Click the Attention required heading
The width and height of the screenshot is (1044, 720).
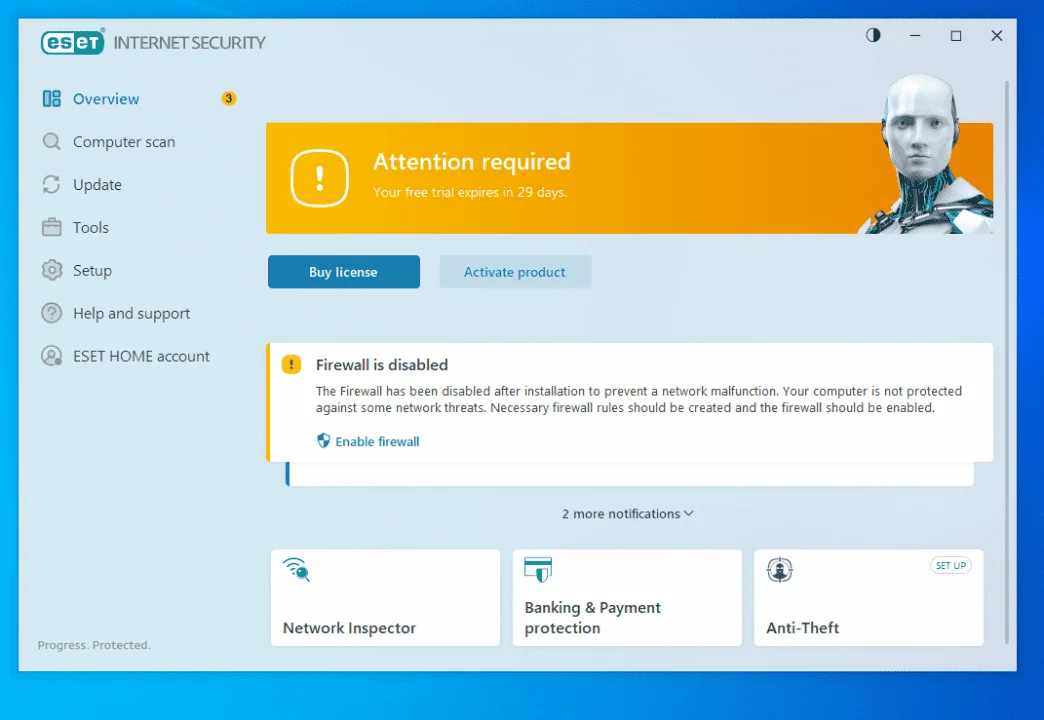[471, 161]
